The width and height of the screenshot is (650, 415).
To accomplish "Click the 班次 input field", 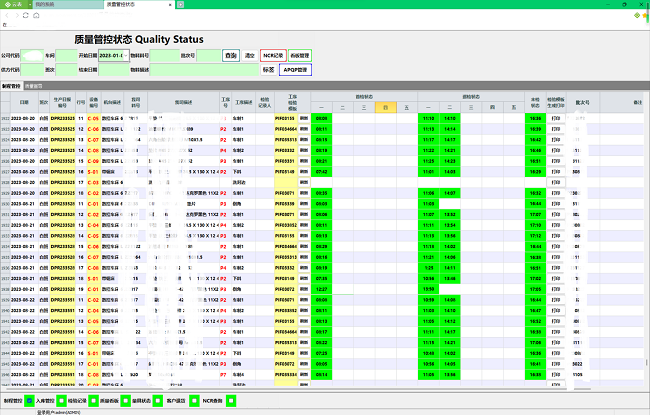I will click(66, 70).
